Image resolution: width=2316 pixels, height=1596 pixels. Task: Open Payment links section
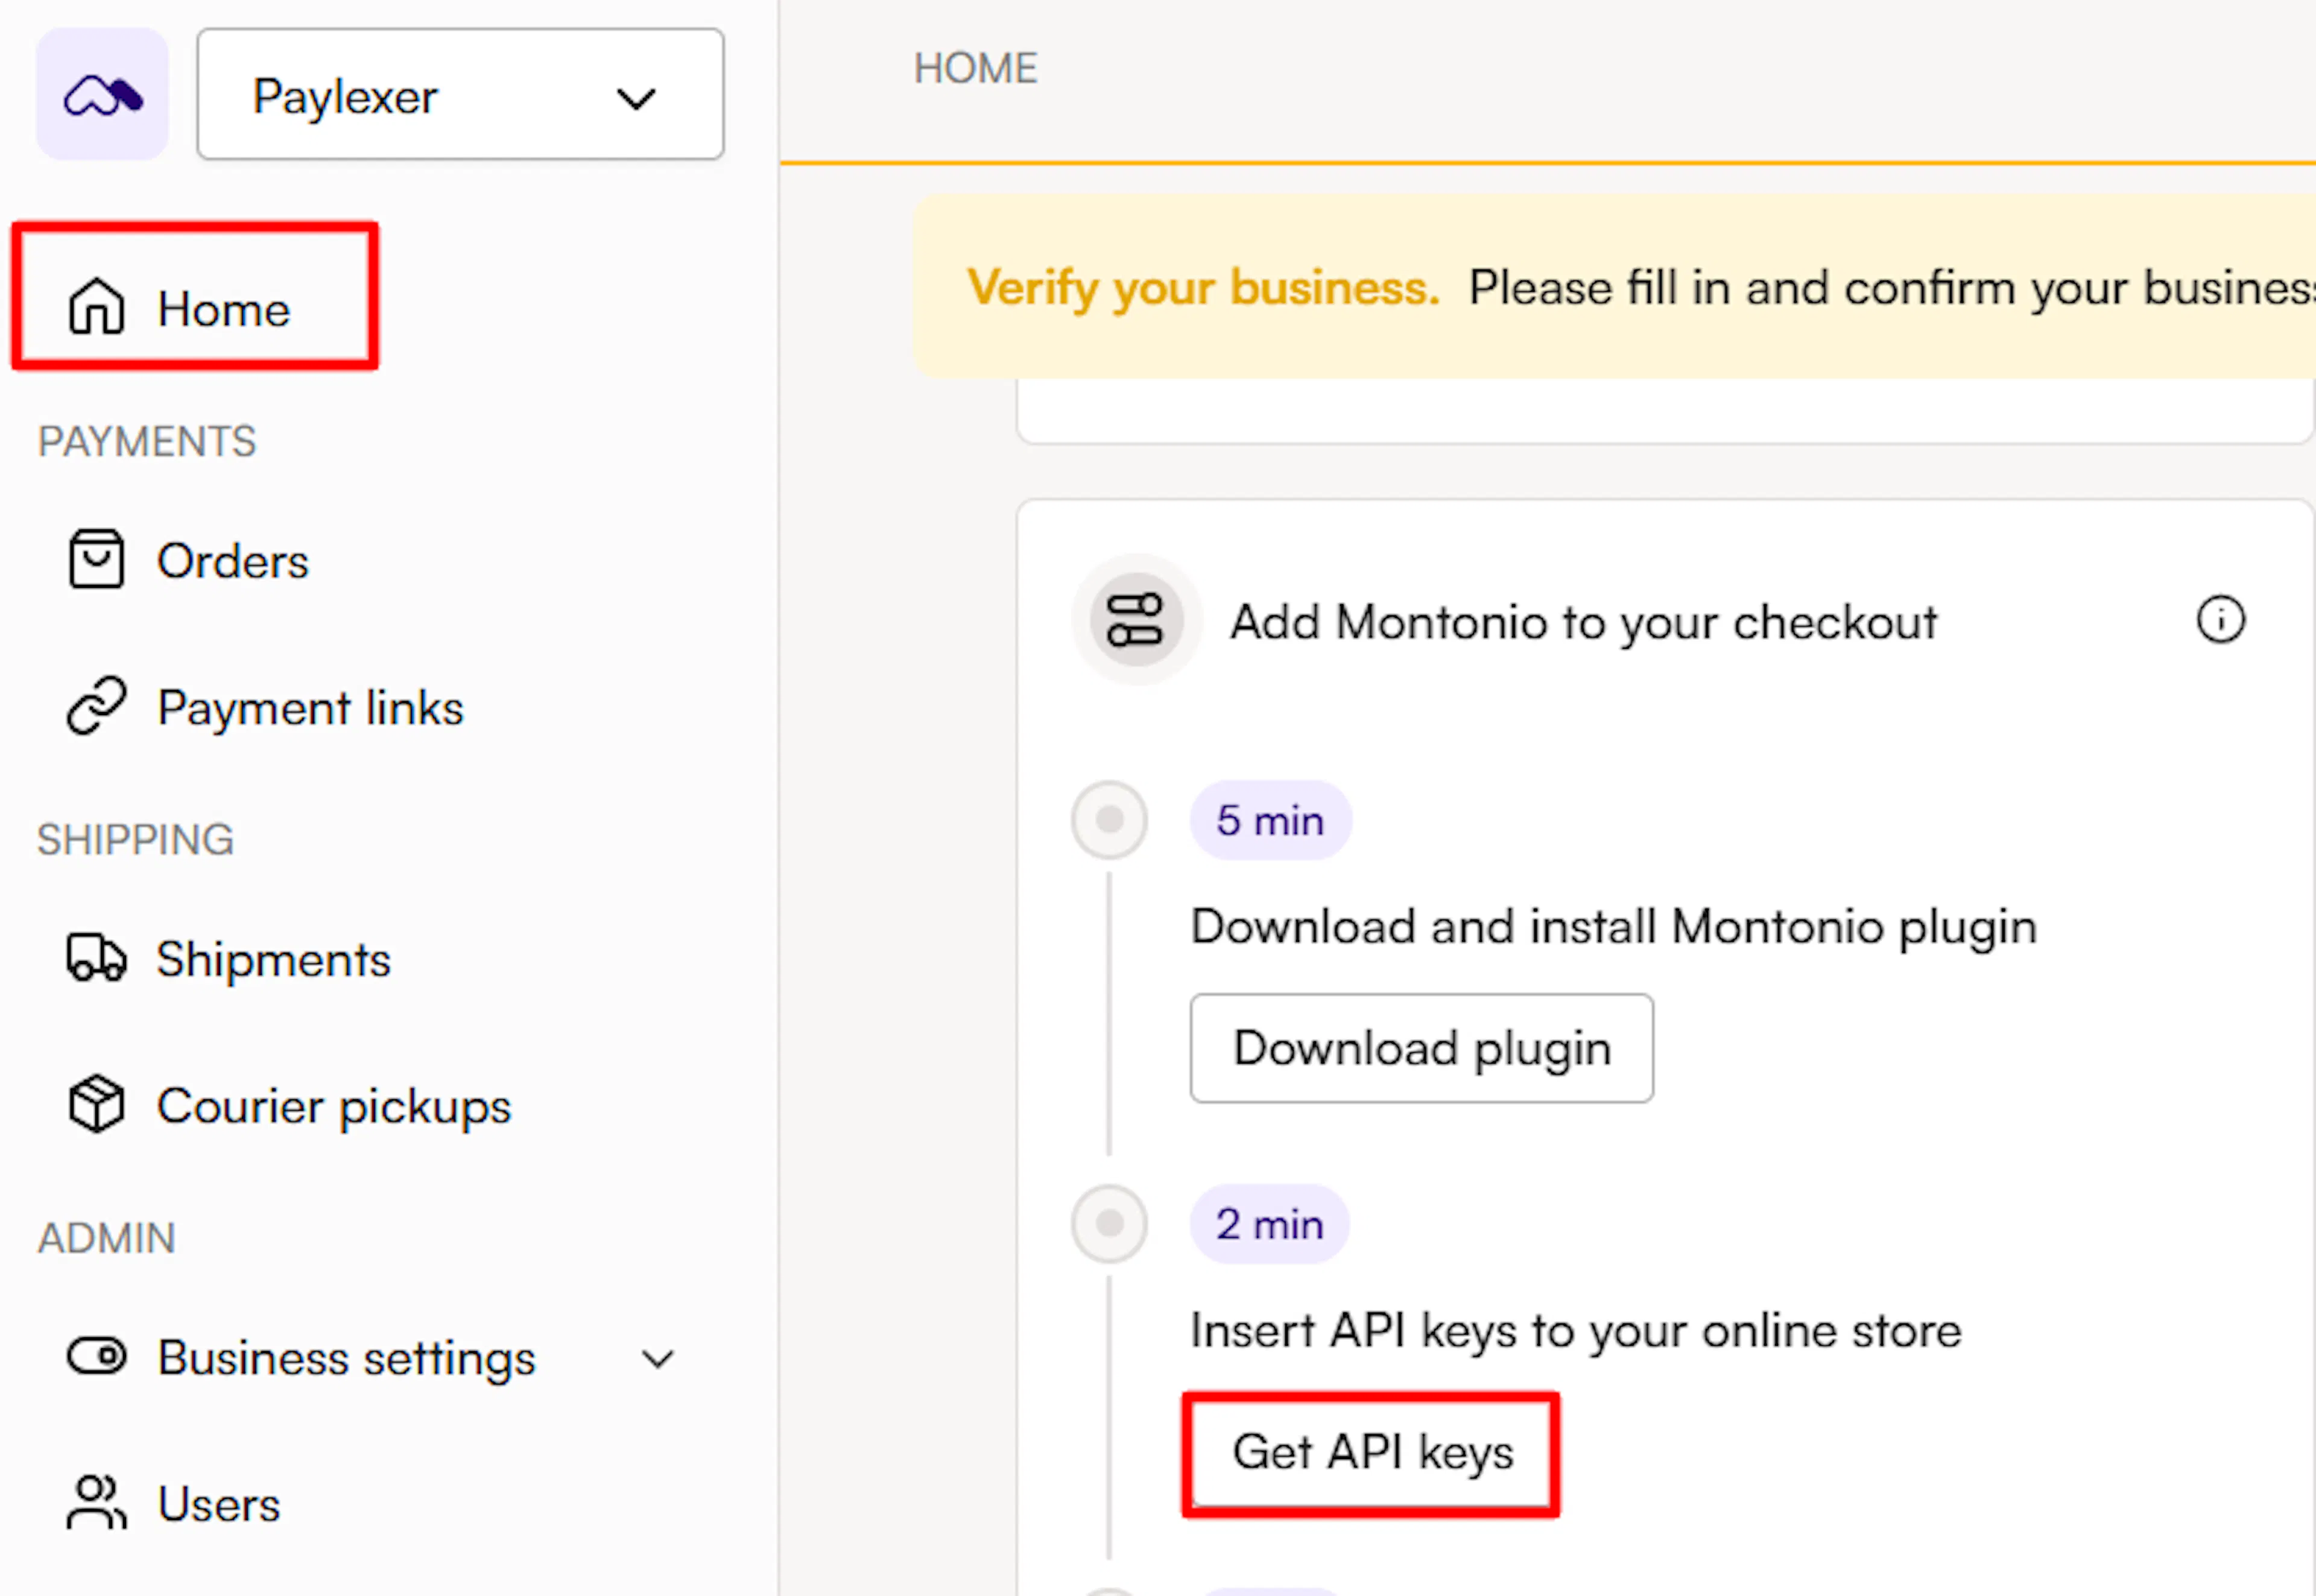[x=310, y=708]
